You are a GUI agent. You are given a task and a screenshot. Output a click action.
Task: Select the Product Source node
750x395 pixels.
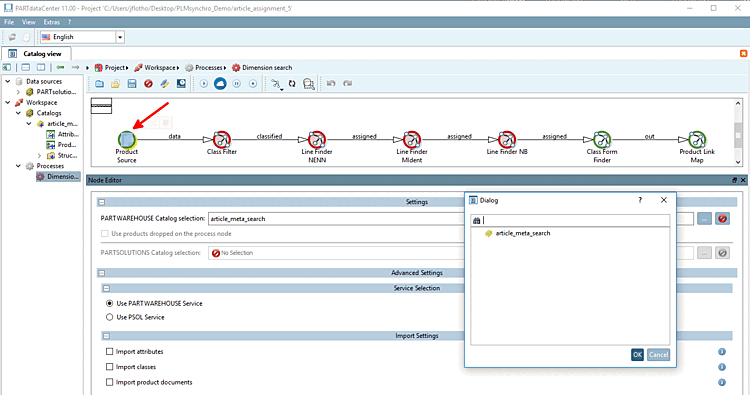coord(127,140)
